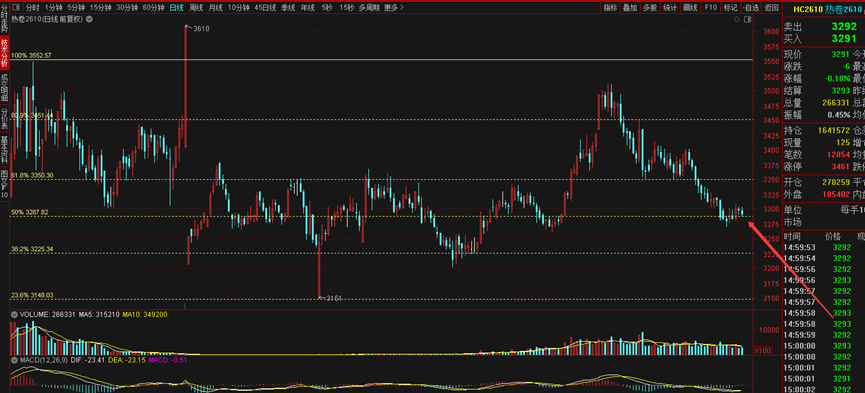Click the 涨停 3461 limit-up value
The image size is (865, 393).
[841, 166]
